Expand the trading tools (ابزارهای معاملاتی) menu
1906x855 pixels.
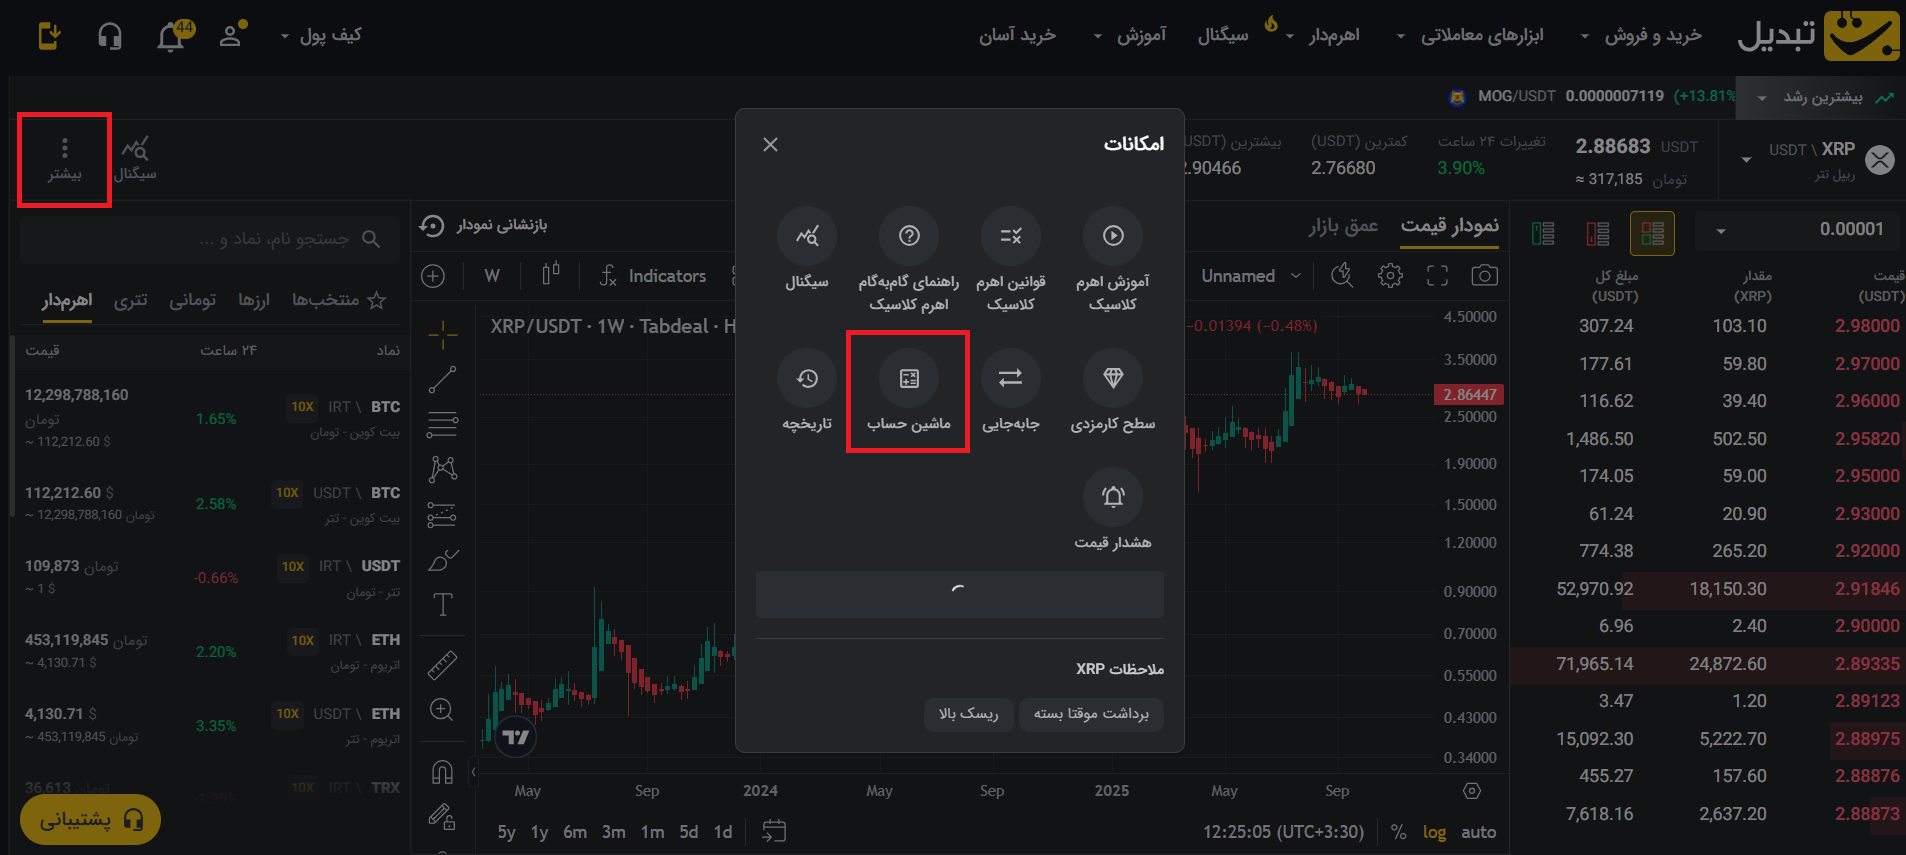click(x=1481, y=36)
